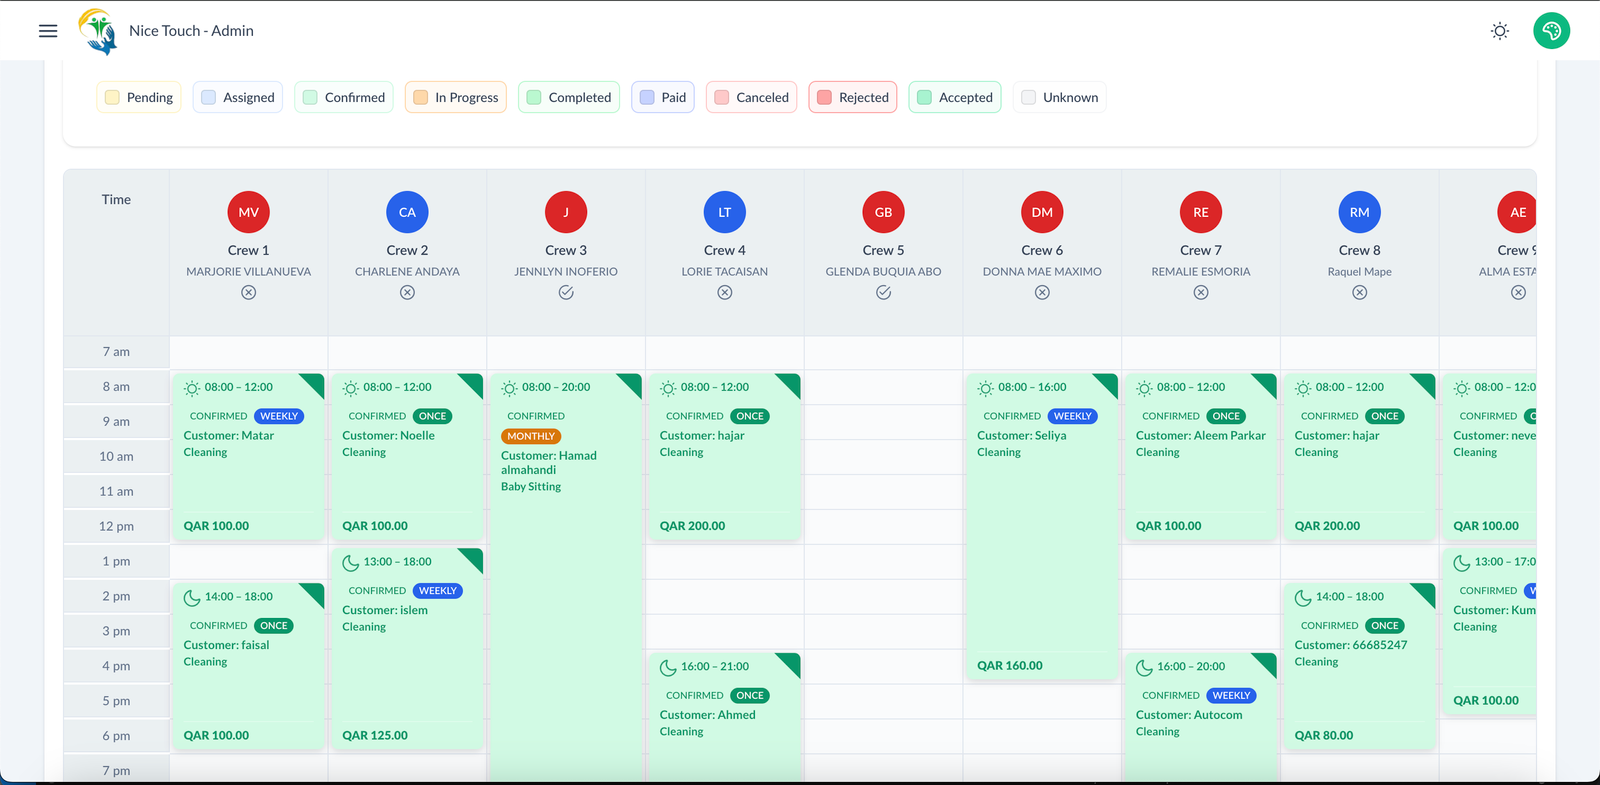Click WEEKLY badge on Seliya booking

1072,416
